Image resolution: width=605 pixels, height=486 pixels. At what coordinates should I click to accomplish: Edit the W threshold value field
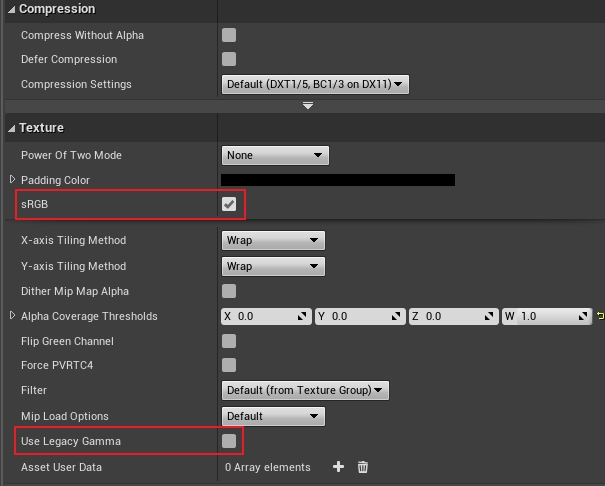pos(547,316)
